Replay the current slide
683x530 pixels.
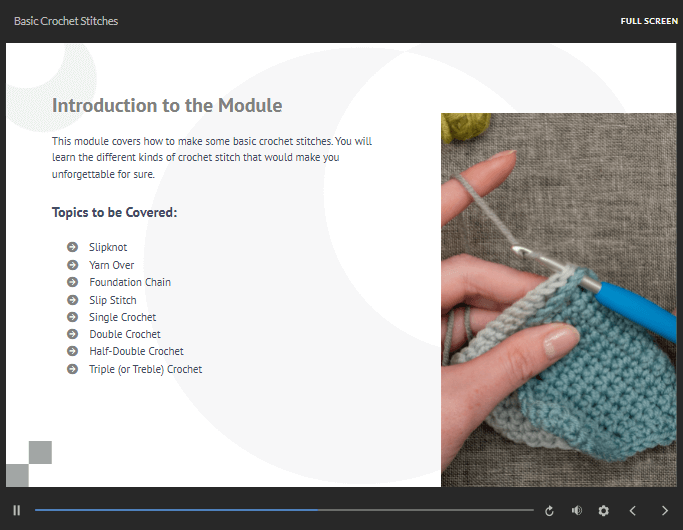click(x=549, y=511)
